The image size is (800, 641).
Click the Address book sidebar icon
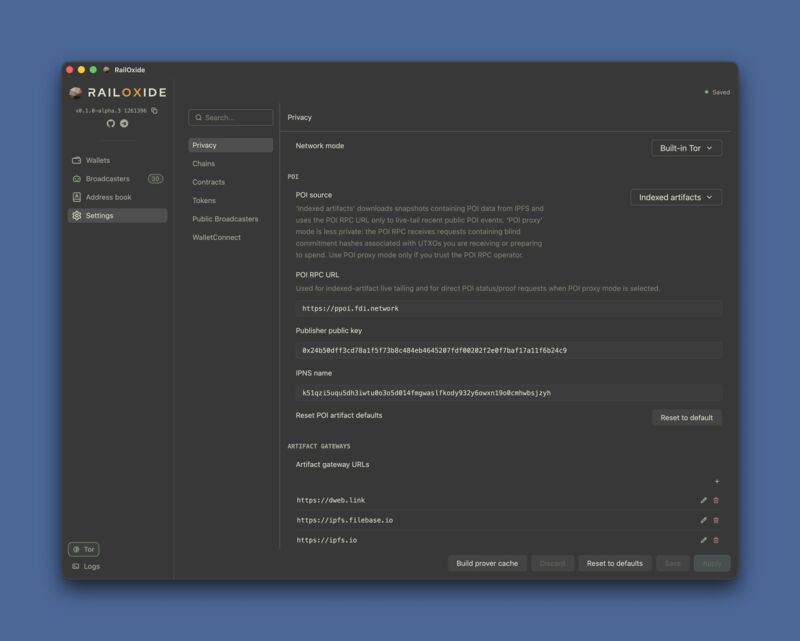point(77,197)
